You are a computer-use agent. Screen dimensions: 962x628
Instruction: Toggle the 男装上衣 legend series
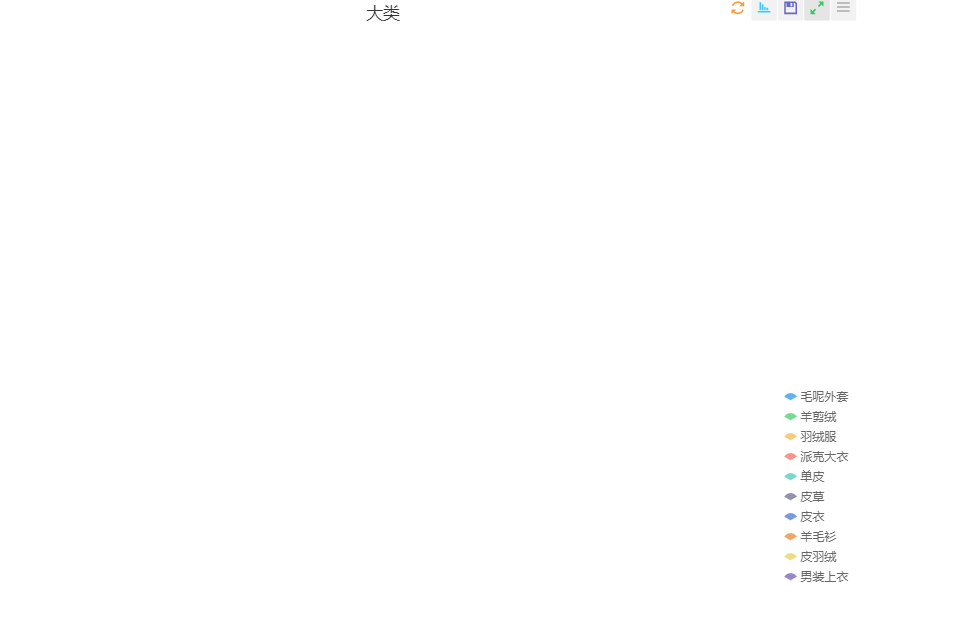tap(817, 577)
